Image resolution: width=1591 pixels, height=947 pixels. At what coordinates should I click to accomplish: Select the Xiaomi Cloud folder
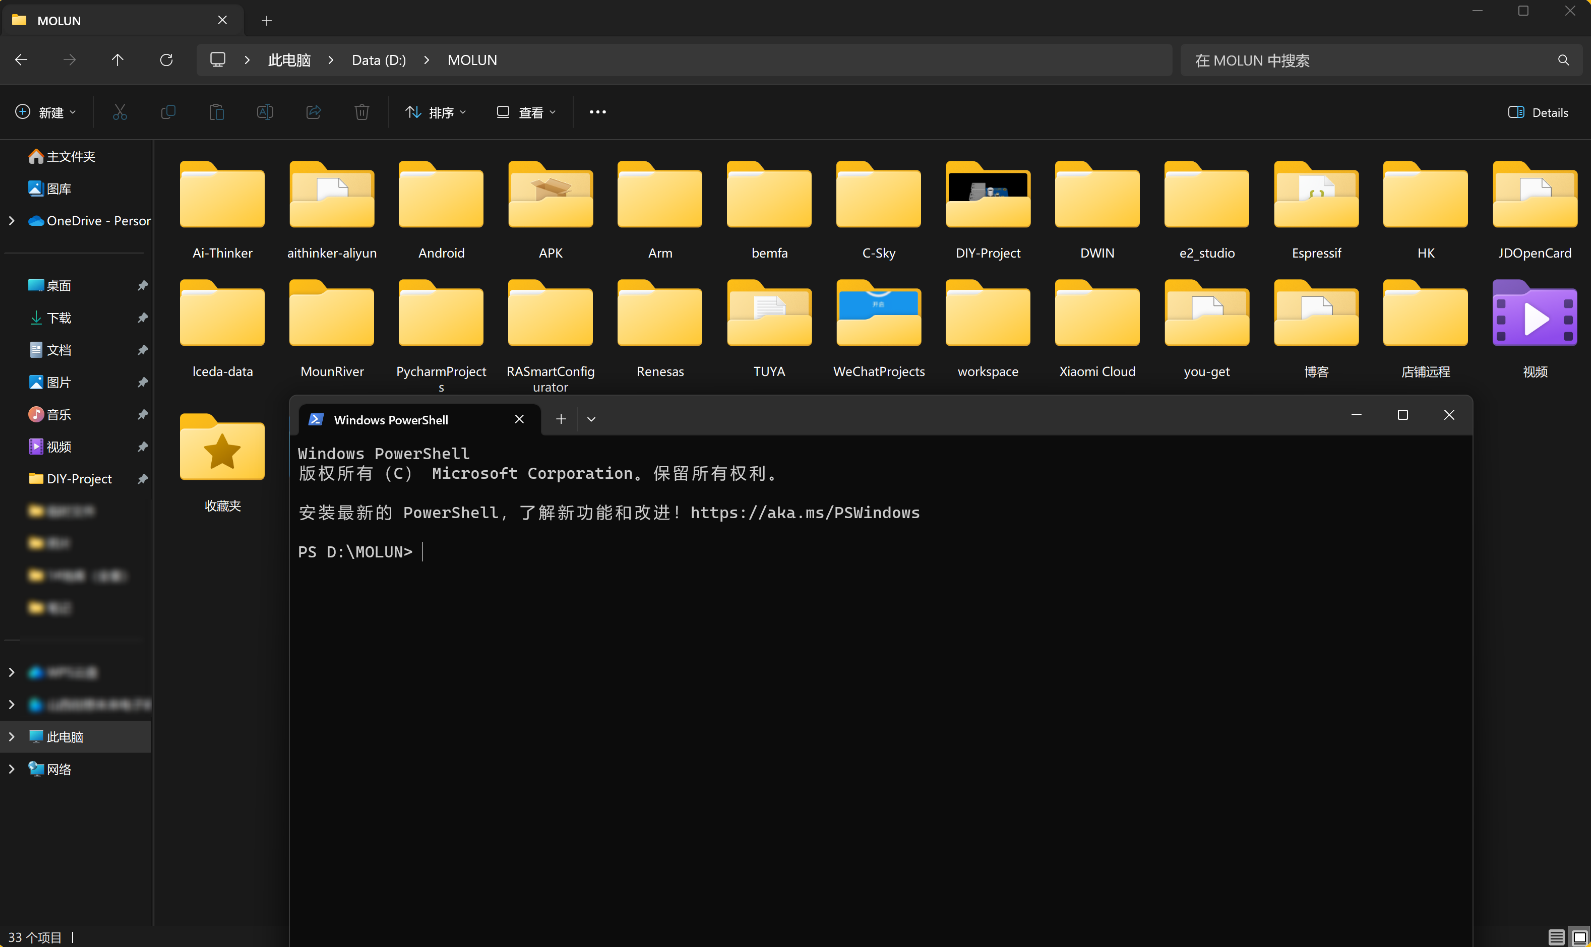point(1097,328)
